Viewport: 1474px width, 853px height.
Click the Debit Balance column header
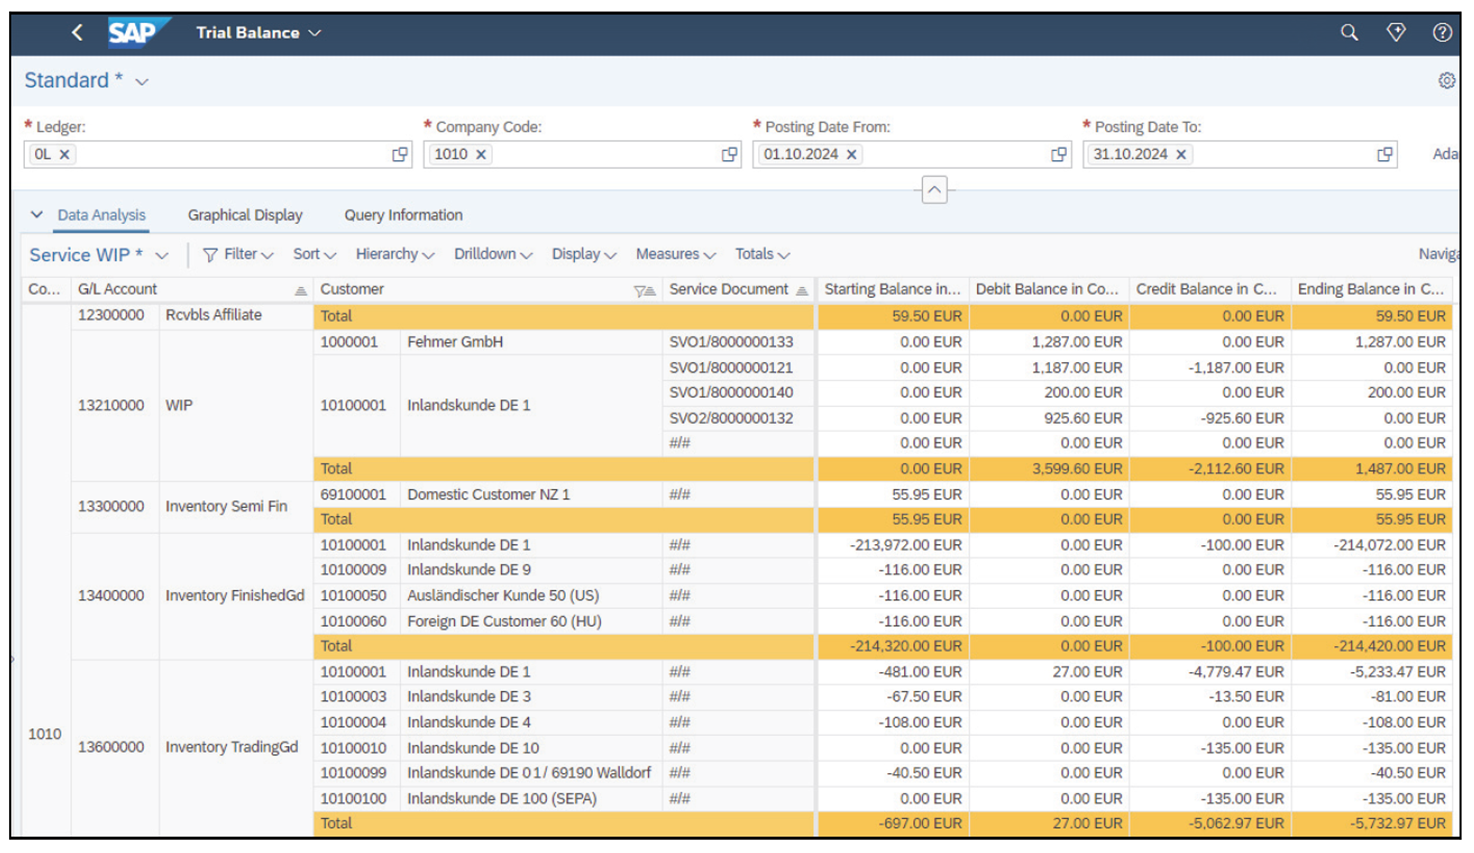(x=1048, y=290)
